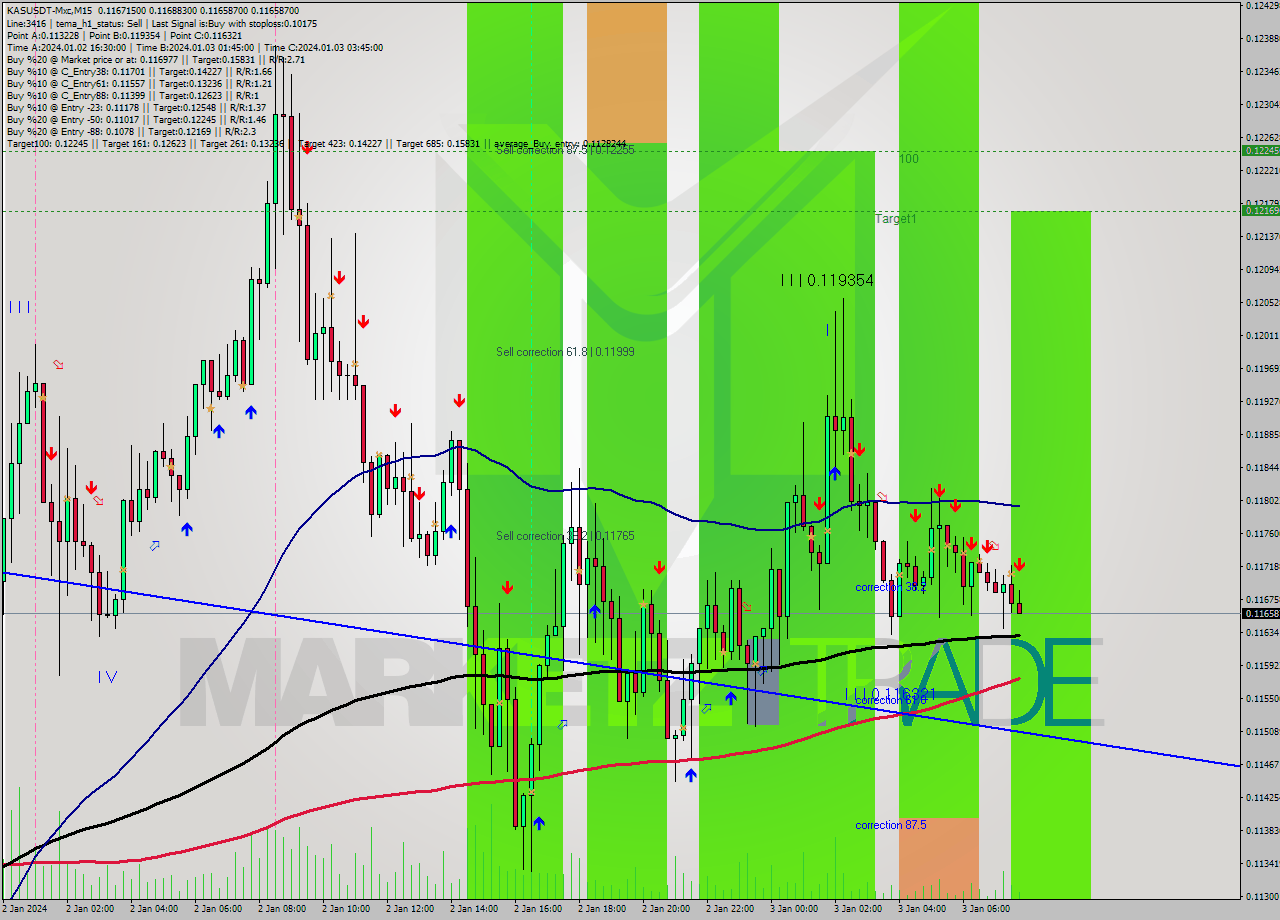Click the blue 'correction 87.5' label

[890, 825]
